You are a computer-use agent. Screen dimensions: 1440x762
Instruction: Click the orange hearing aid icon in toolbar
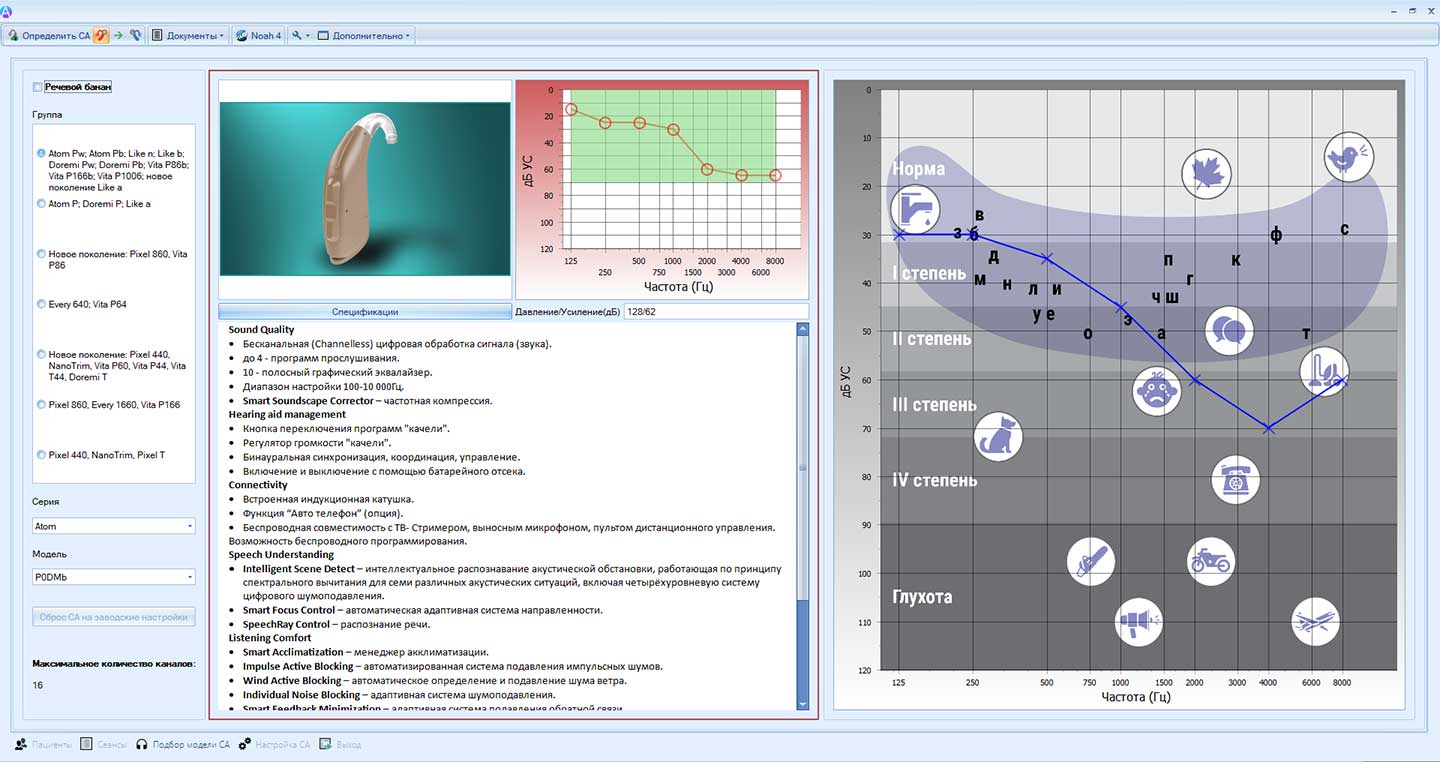pos(102,36)
